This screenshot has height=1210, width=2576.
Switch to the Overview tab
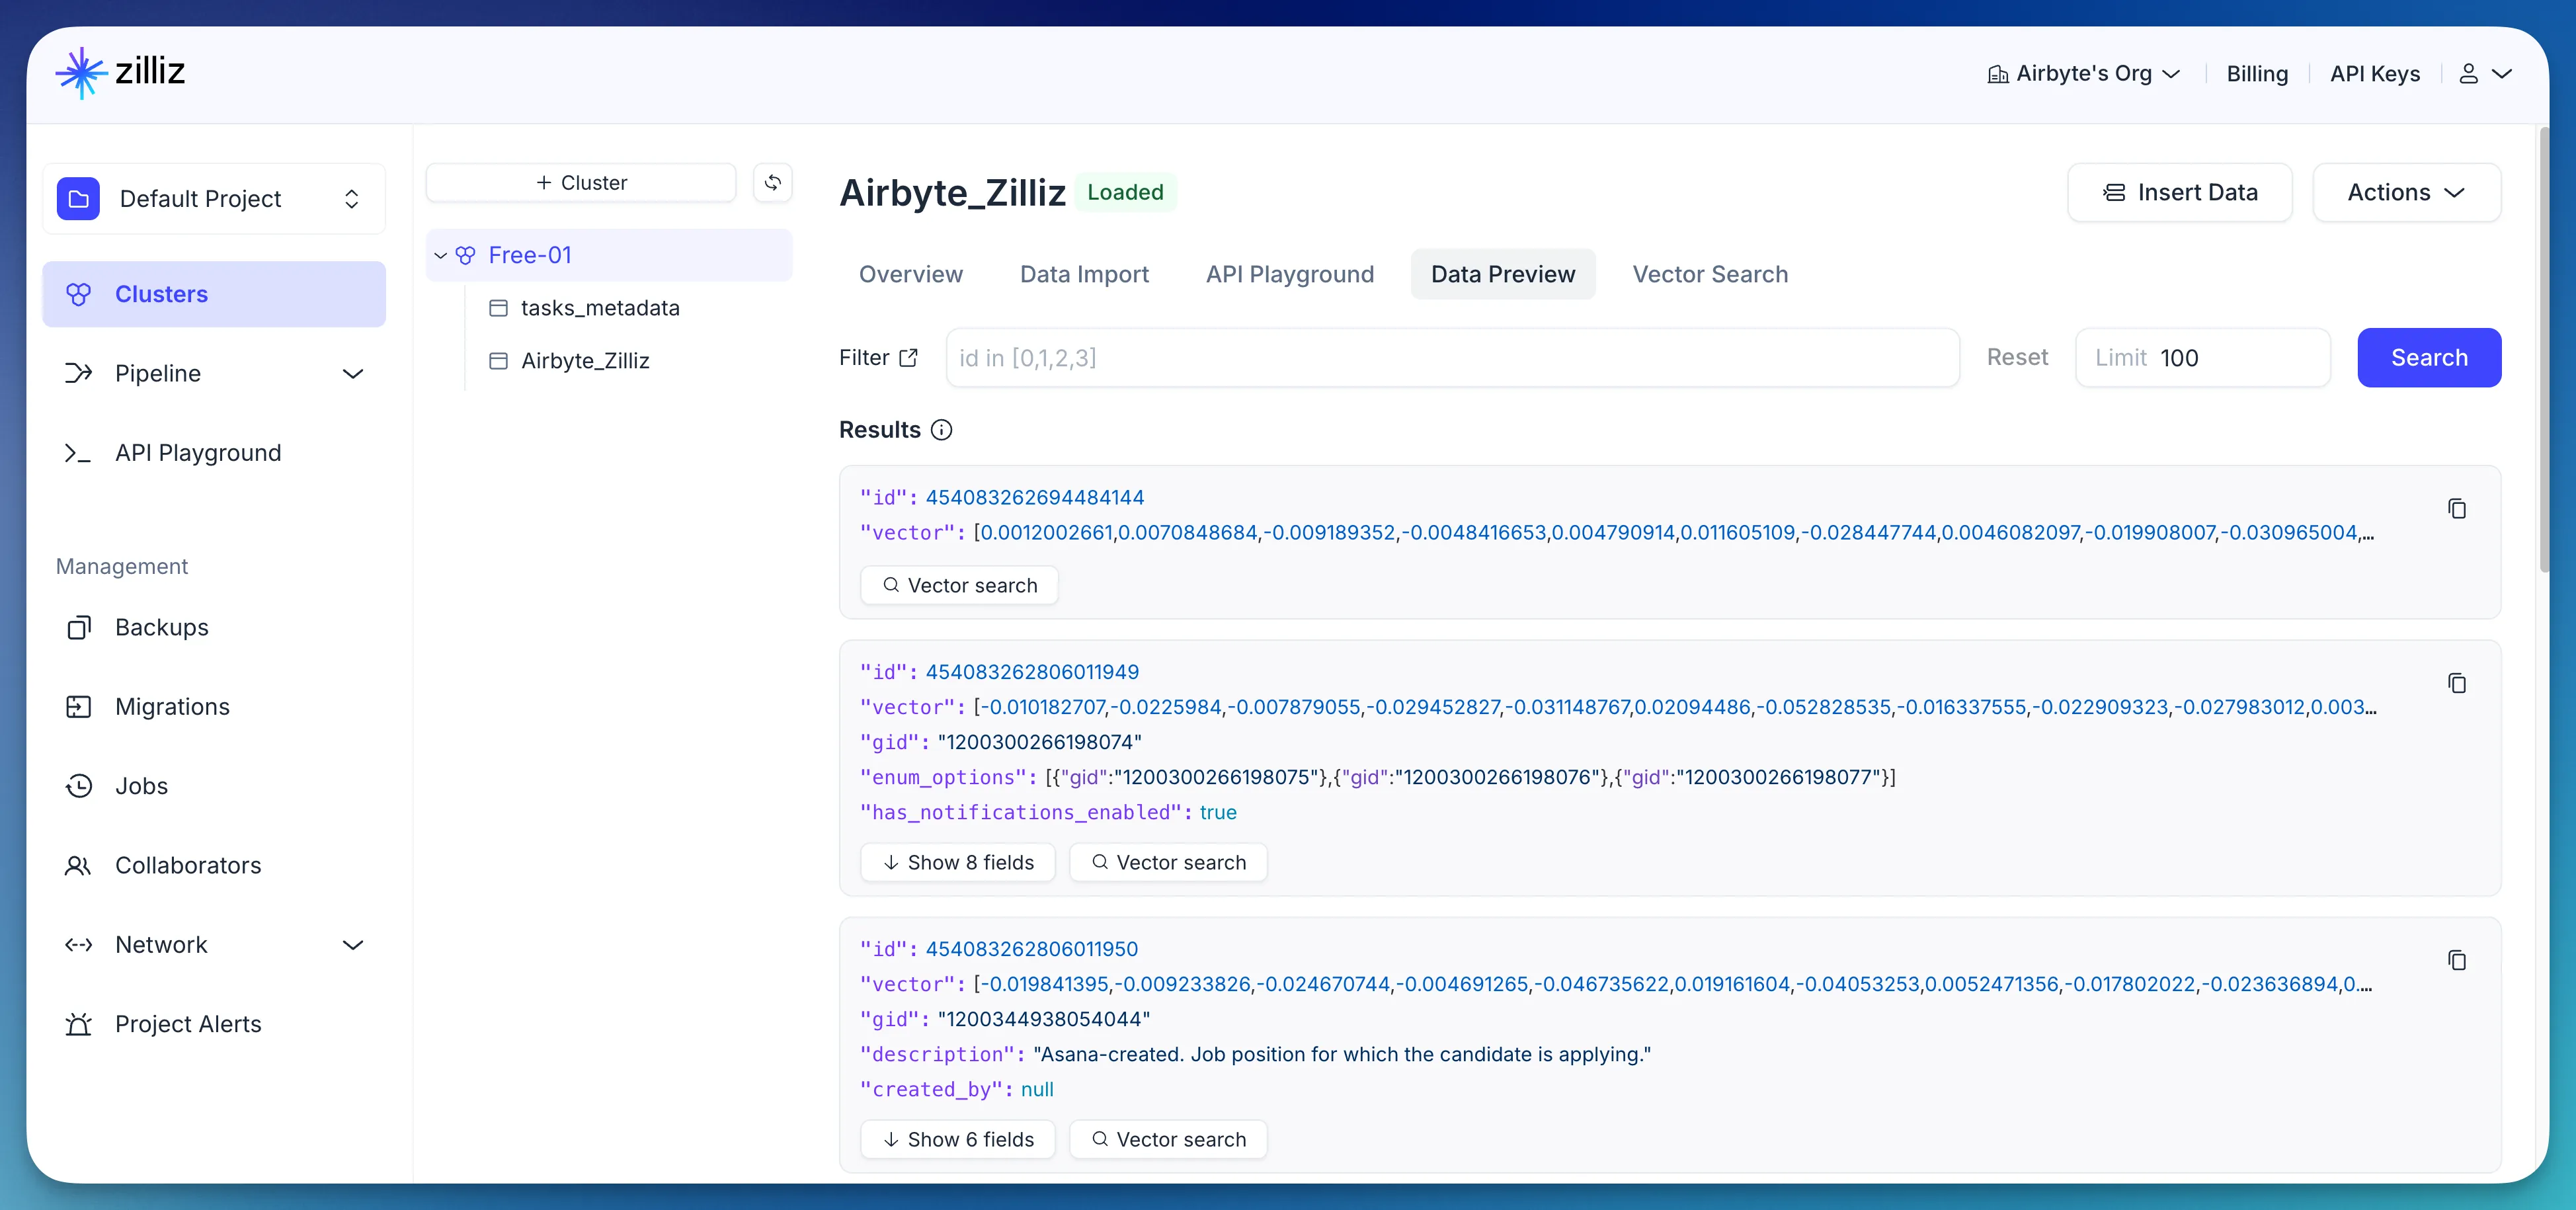pyautogui.click(x=910, y=274)
